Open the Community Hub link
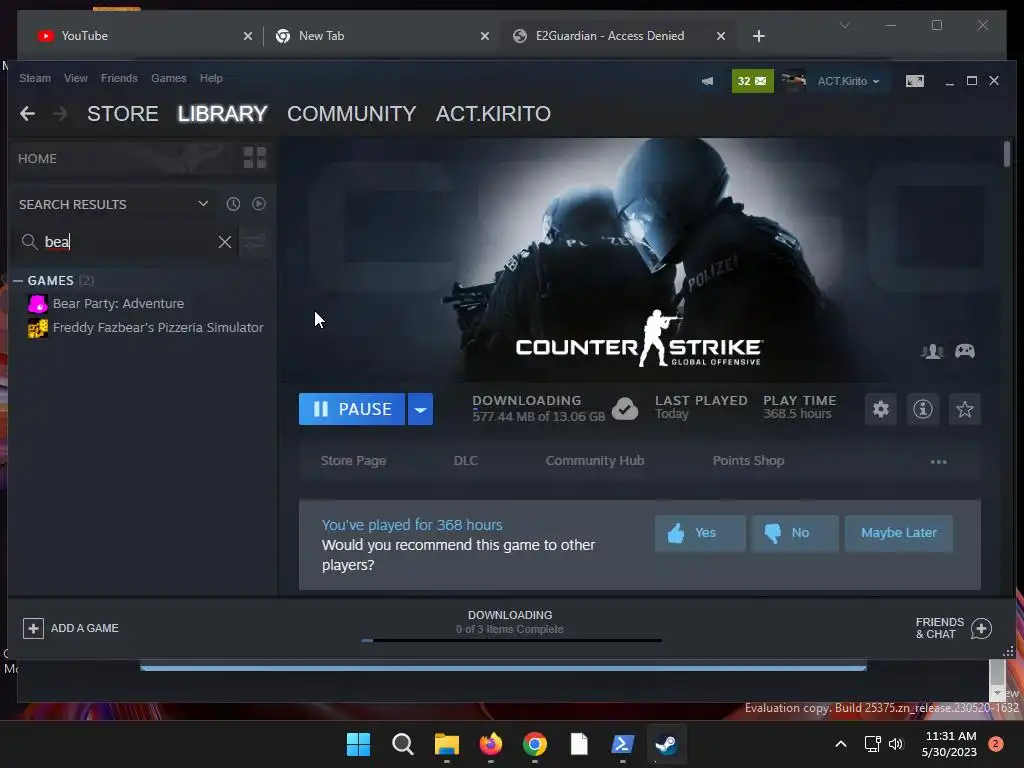This screenshot has height=768, width=1024. click(x=595, y=461)
